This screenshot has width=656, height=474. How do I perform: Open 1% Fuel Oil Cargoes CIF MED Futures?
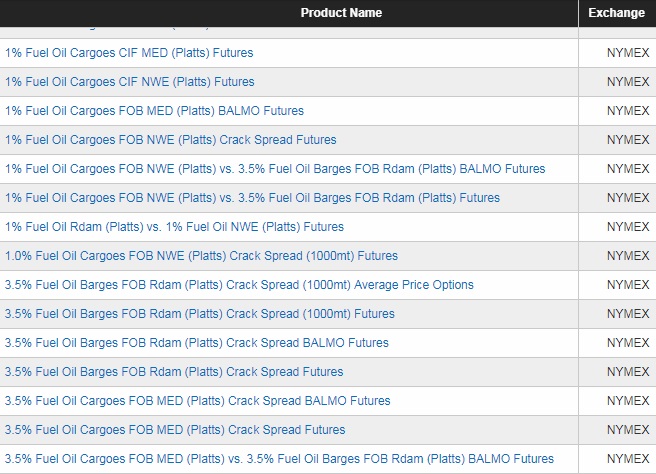129,53
